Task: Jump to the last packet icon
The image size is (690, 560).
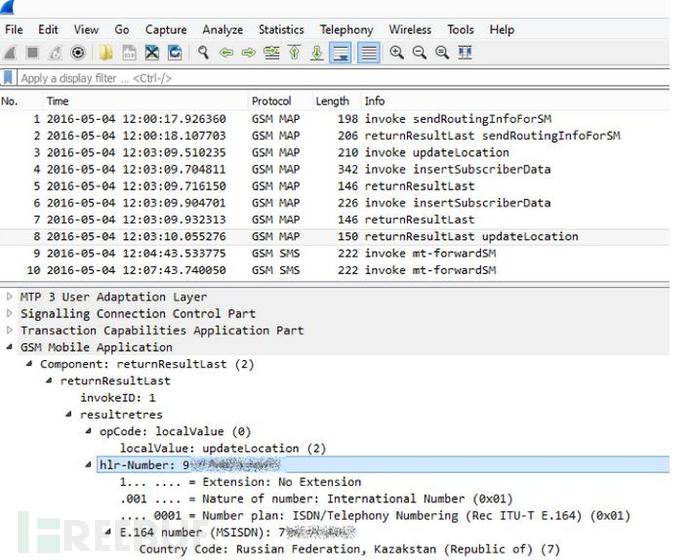Action: [x=317, y=53]
